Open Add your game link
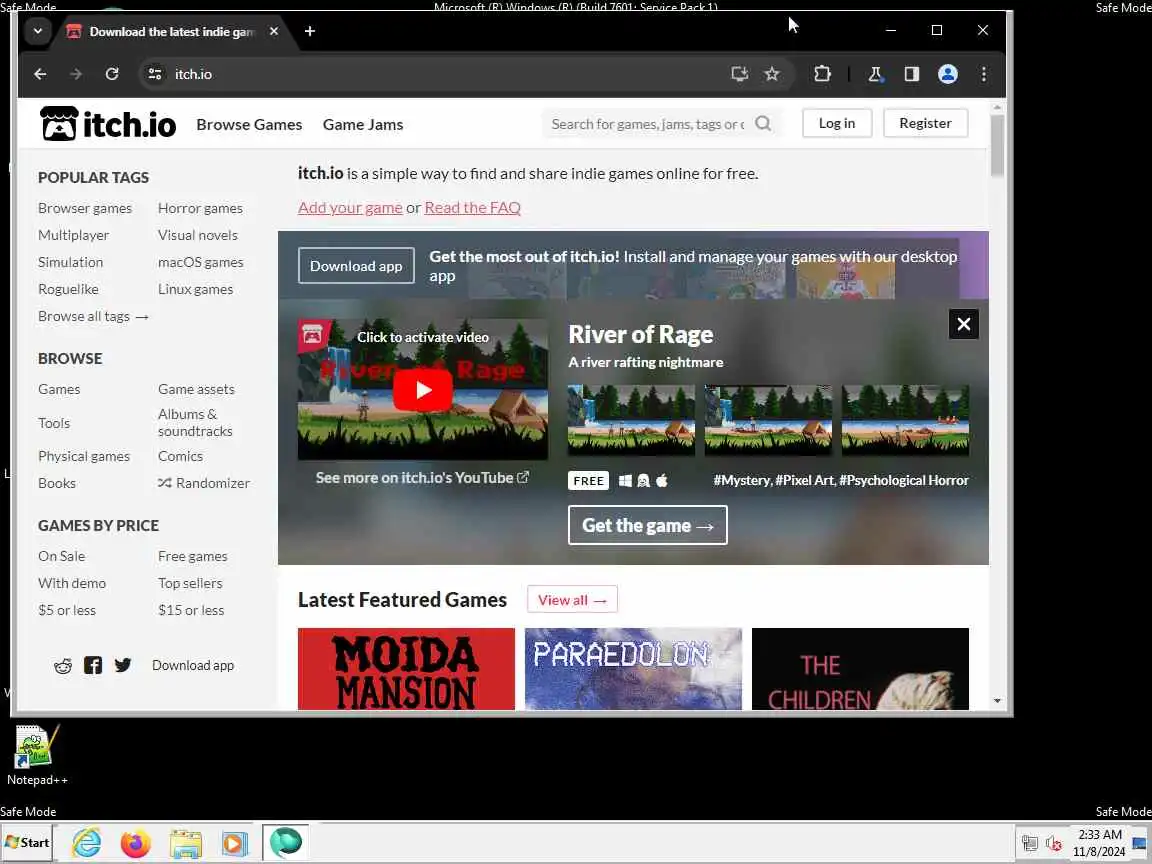Viewport: 1152px width, 864px height. coord(350,207)
